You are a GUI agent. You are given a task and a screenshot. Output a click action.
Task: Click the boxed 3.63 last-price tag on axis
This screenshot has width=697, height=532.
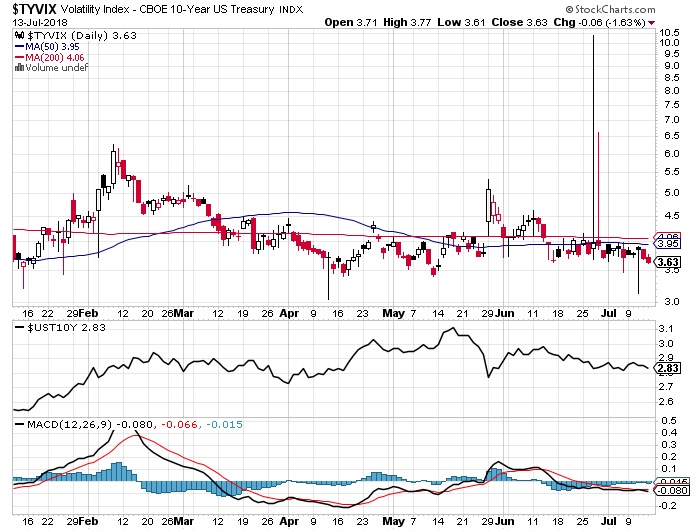[x=668, y=262]
